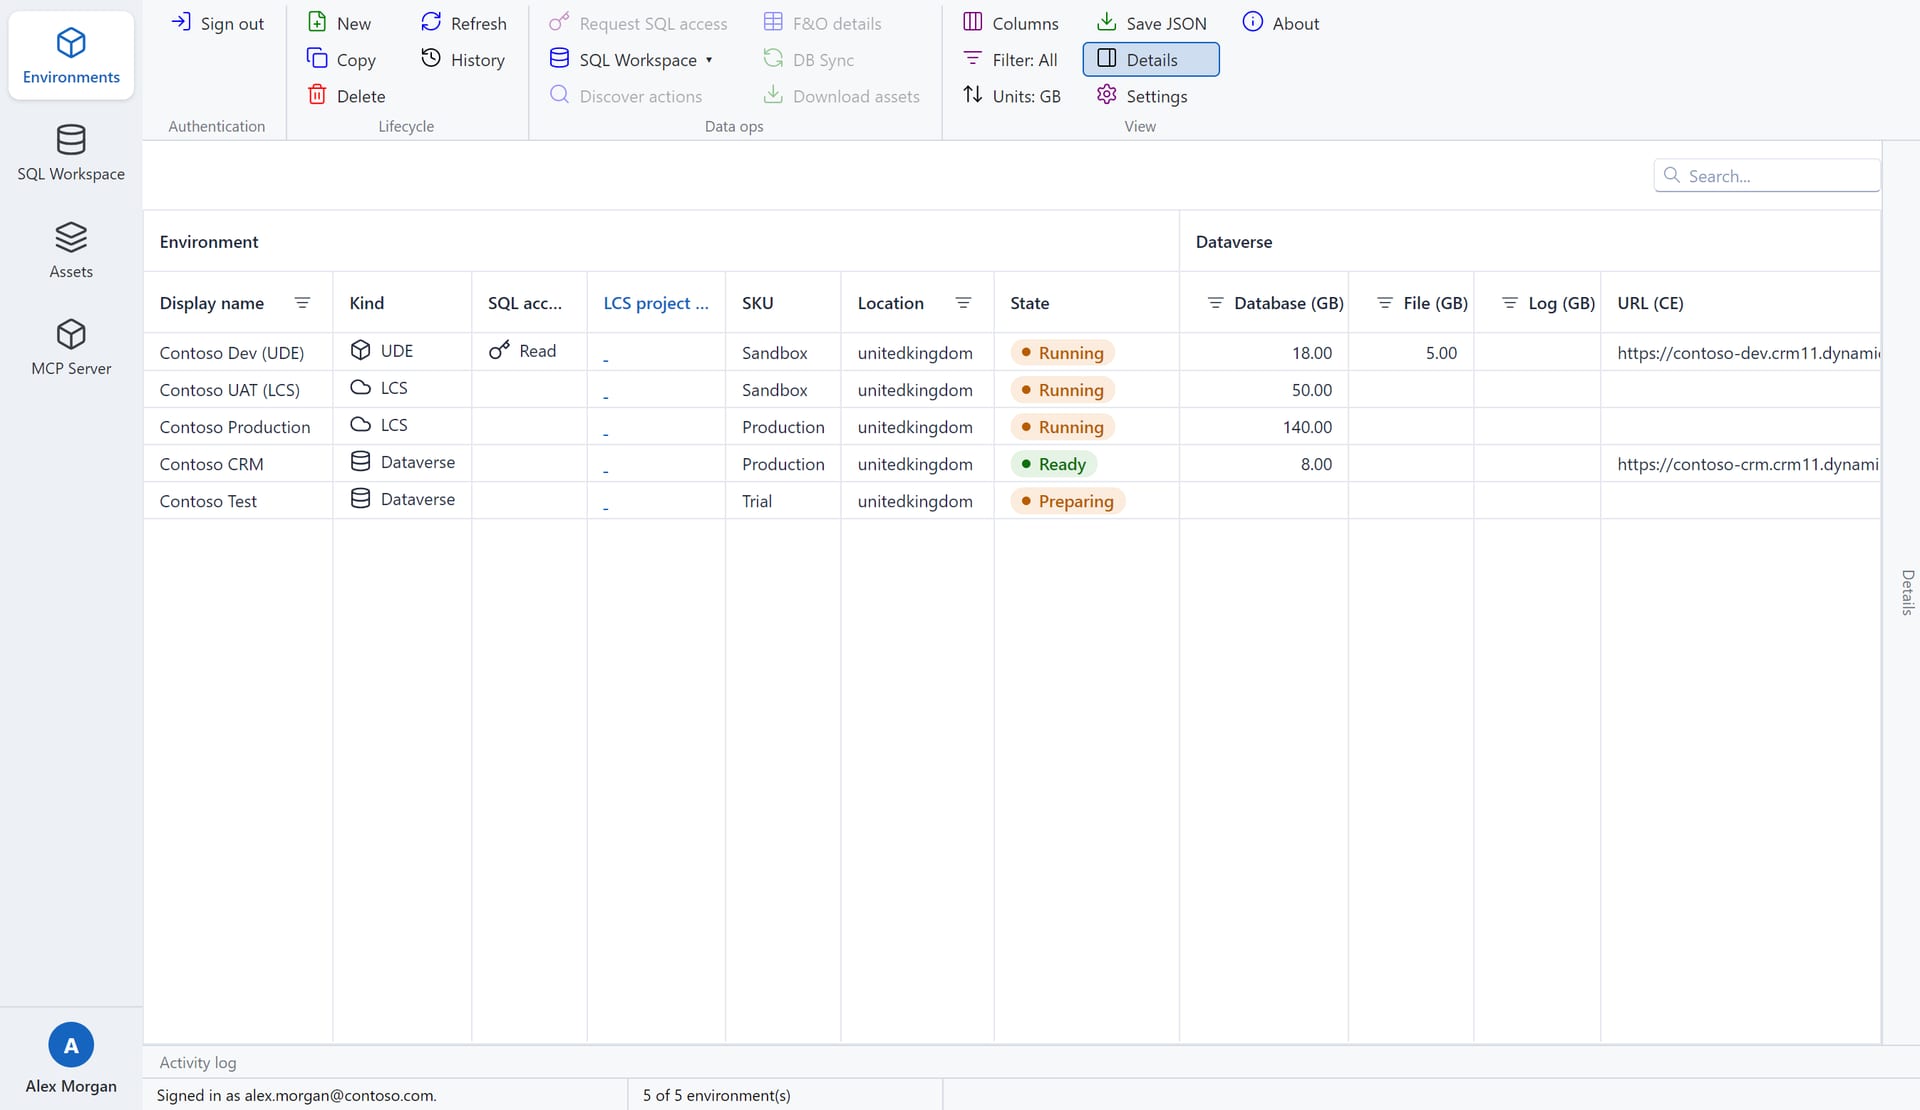Open the contoso-crm.crm11 URL
1920x1110 pixels.
coord(1748,463)
